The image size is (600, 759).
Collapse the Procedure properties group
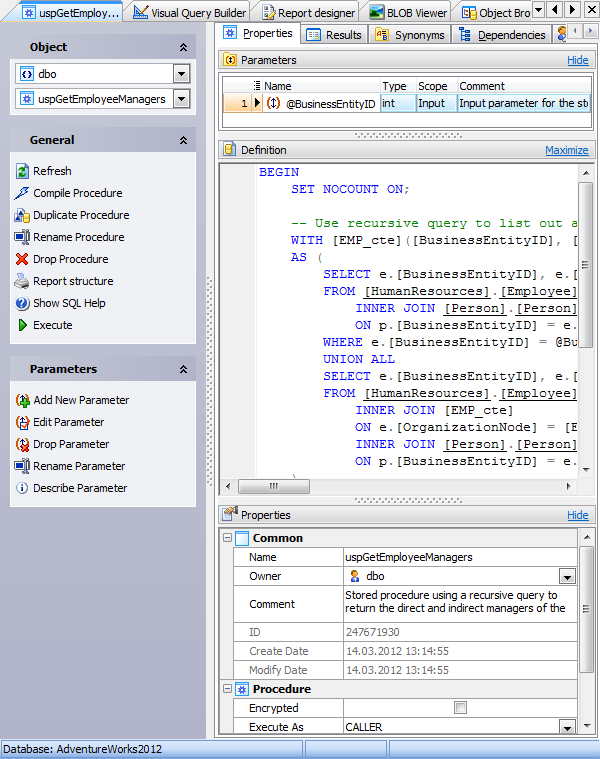pyautogui.click(x=227, y=689)
